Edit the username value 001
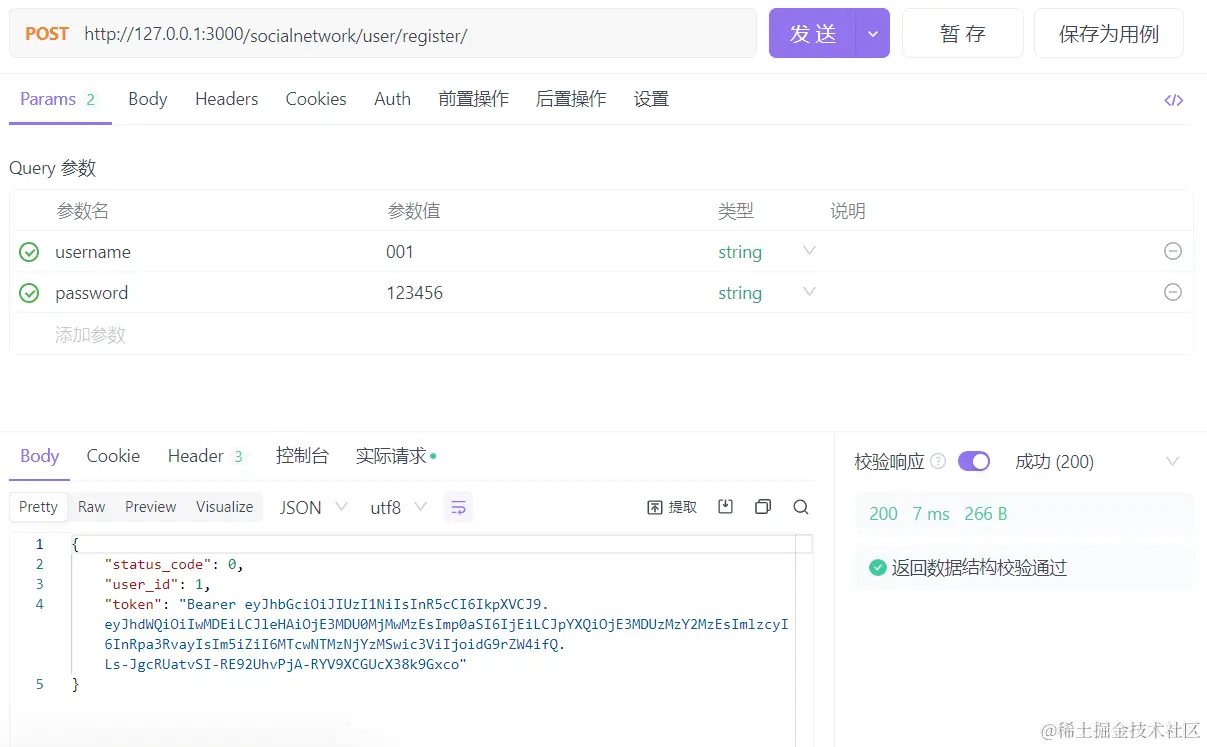This screenshot has width=1207, height=747. [400, 252]
